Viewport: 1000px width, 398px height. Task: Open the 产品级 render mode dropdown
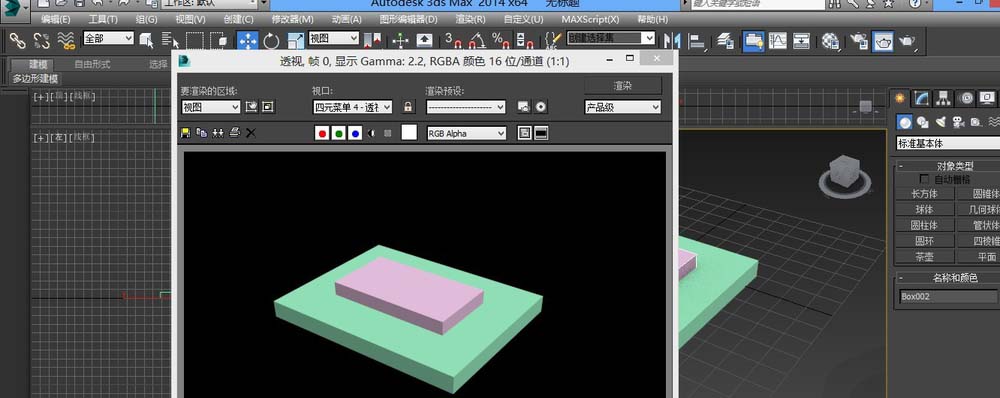(622, 107)
